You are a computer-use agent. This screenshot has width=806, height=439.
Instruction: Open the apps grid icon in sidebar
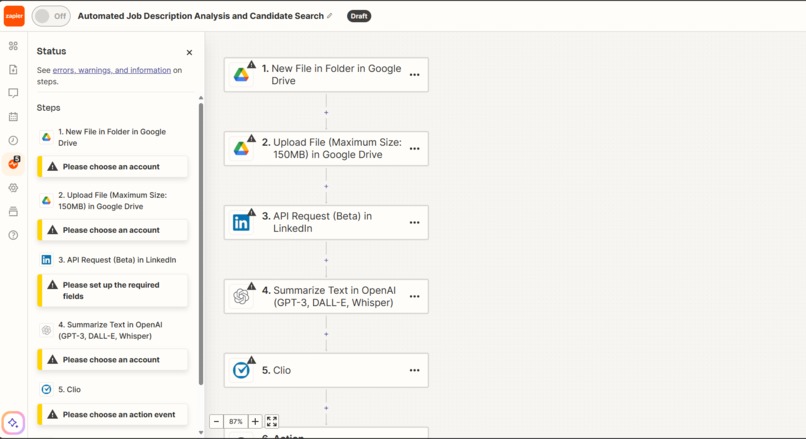[13, 46]
